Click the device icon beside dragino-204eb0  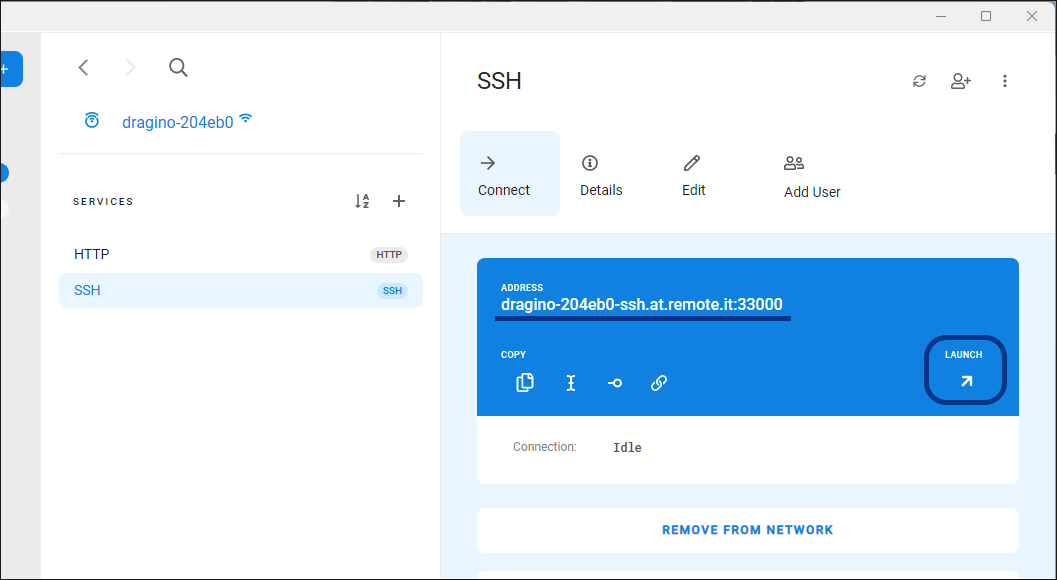pos(92,121)
